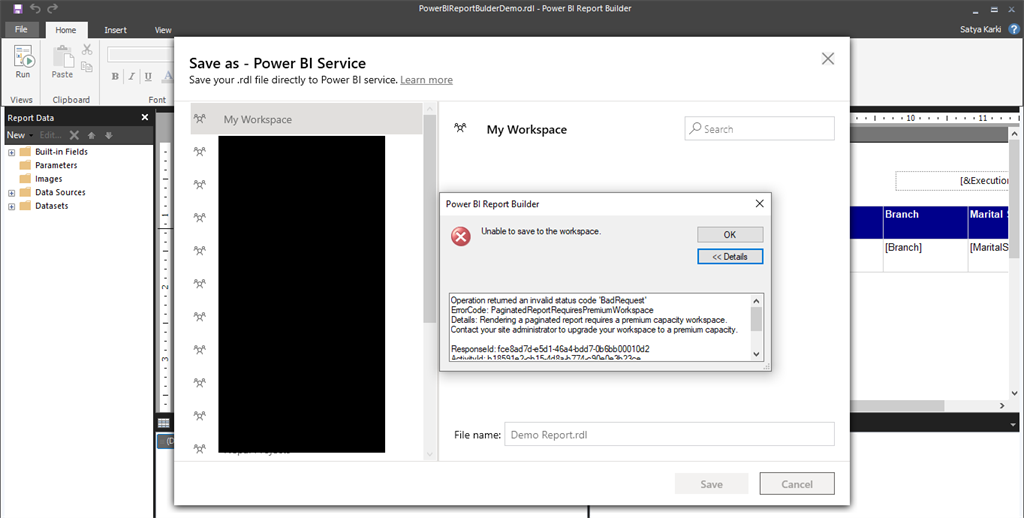The height and width of the screenshot is (518, 1024).
Task: Collapse the error details with Details button
Action: pos(729,257)
